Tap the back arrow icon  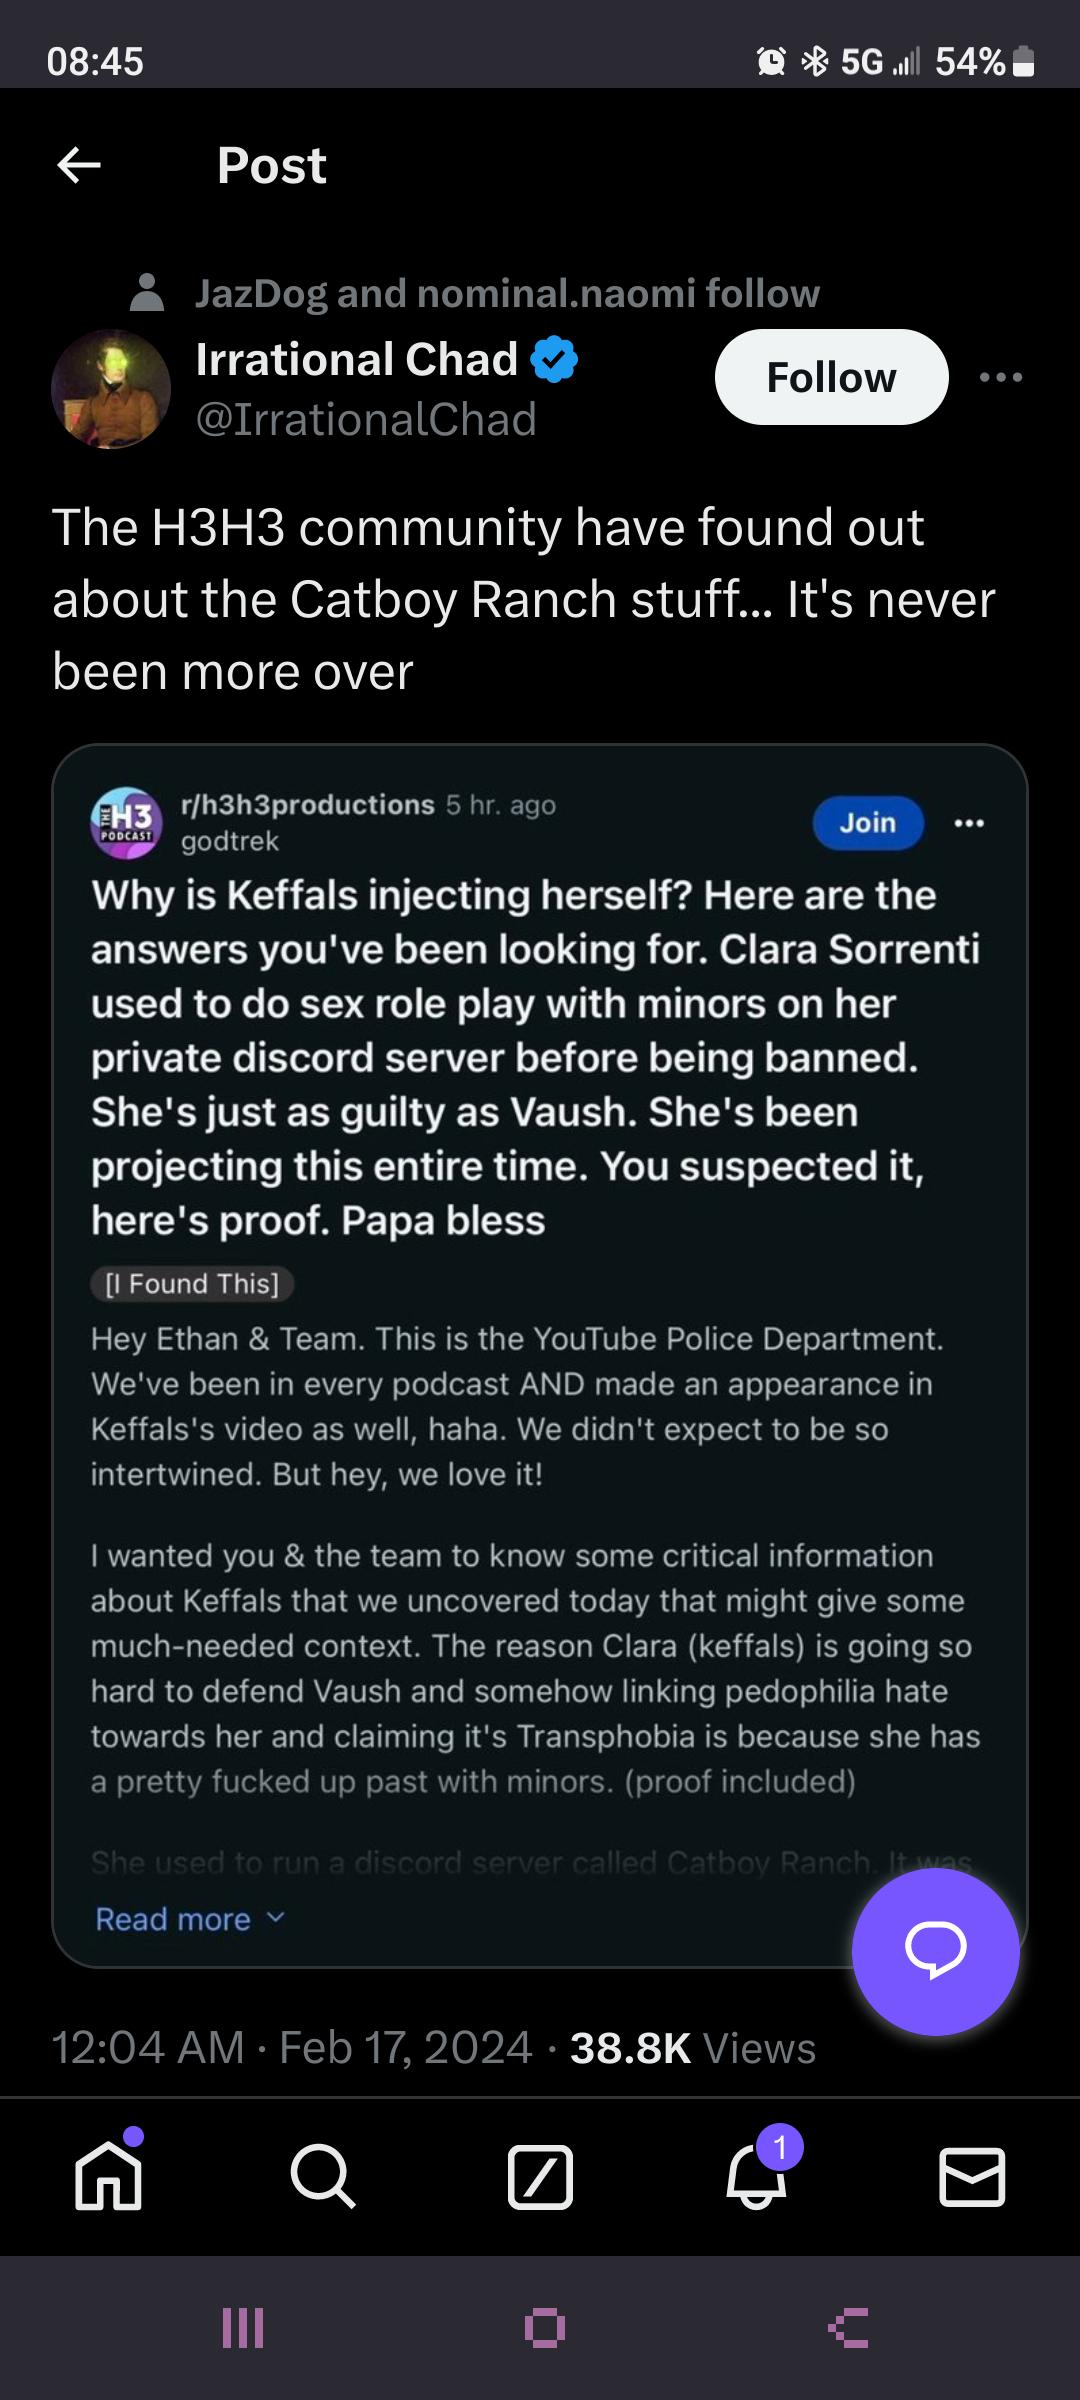[x=79, y=165]
